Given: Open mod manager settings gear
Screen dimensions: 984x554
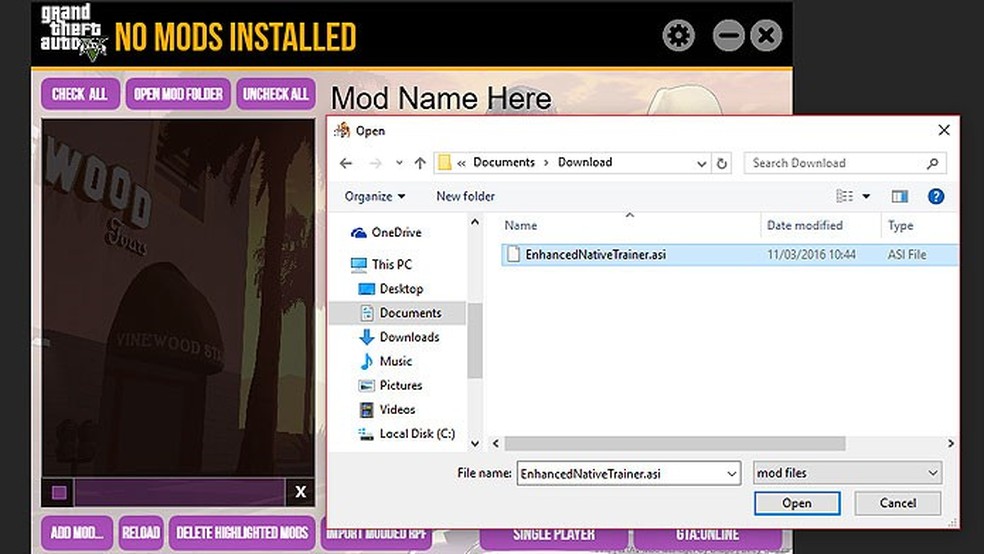Looking at the screenshot, I should (678, 35).
